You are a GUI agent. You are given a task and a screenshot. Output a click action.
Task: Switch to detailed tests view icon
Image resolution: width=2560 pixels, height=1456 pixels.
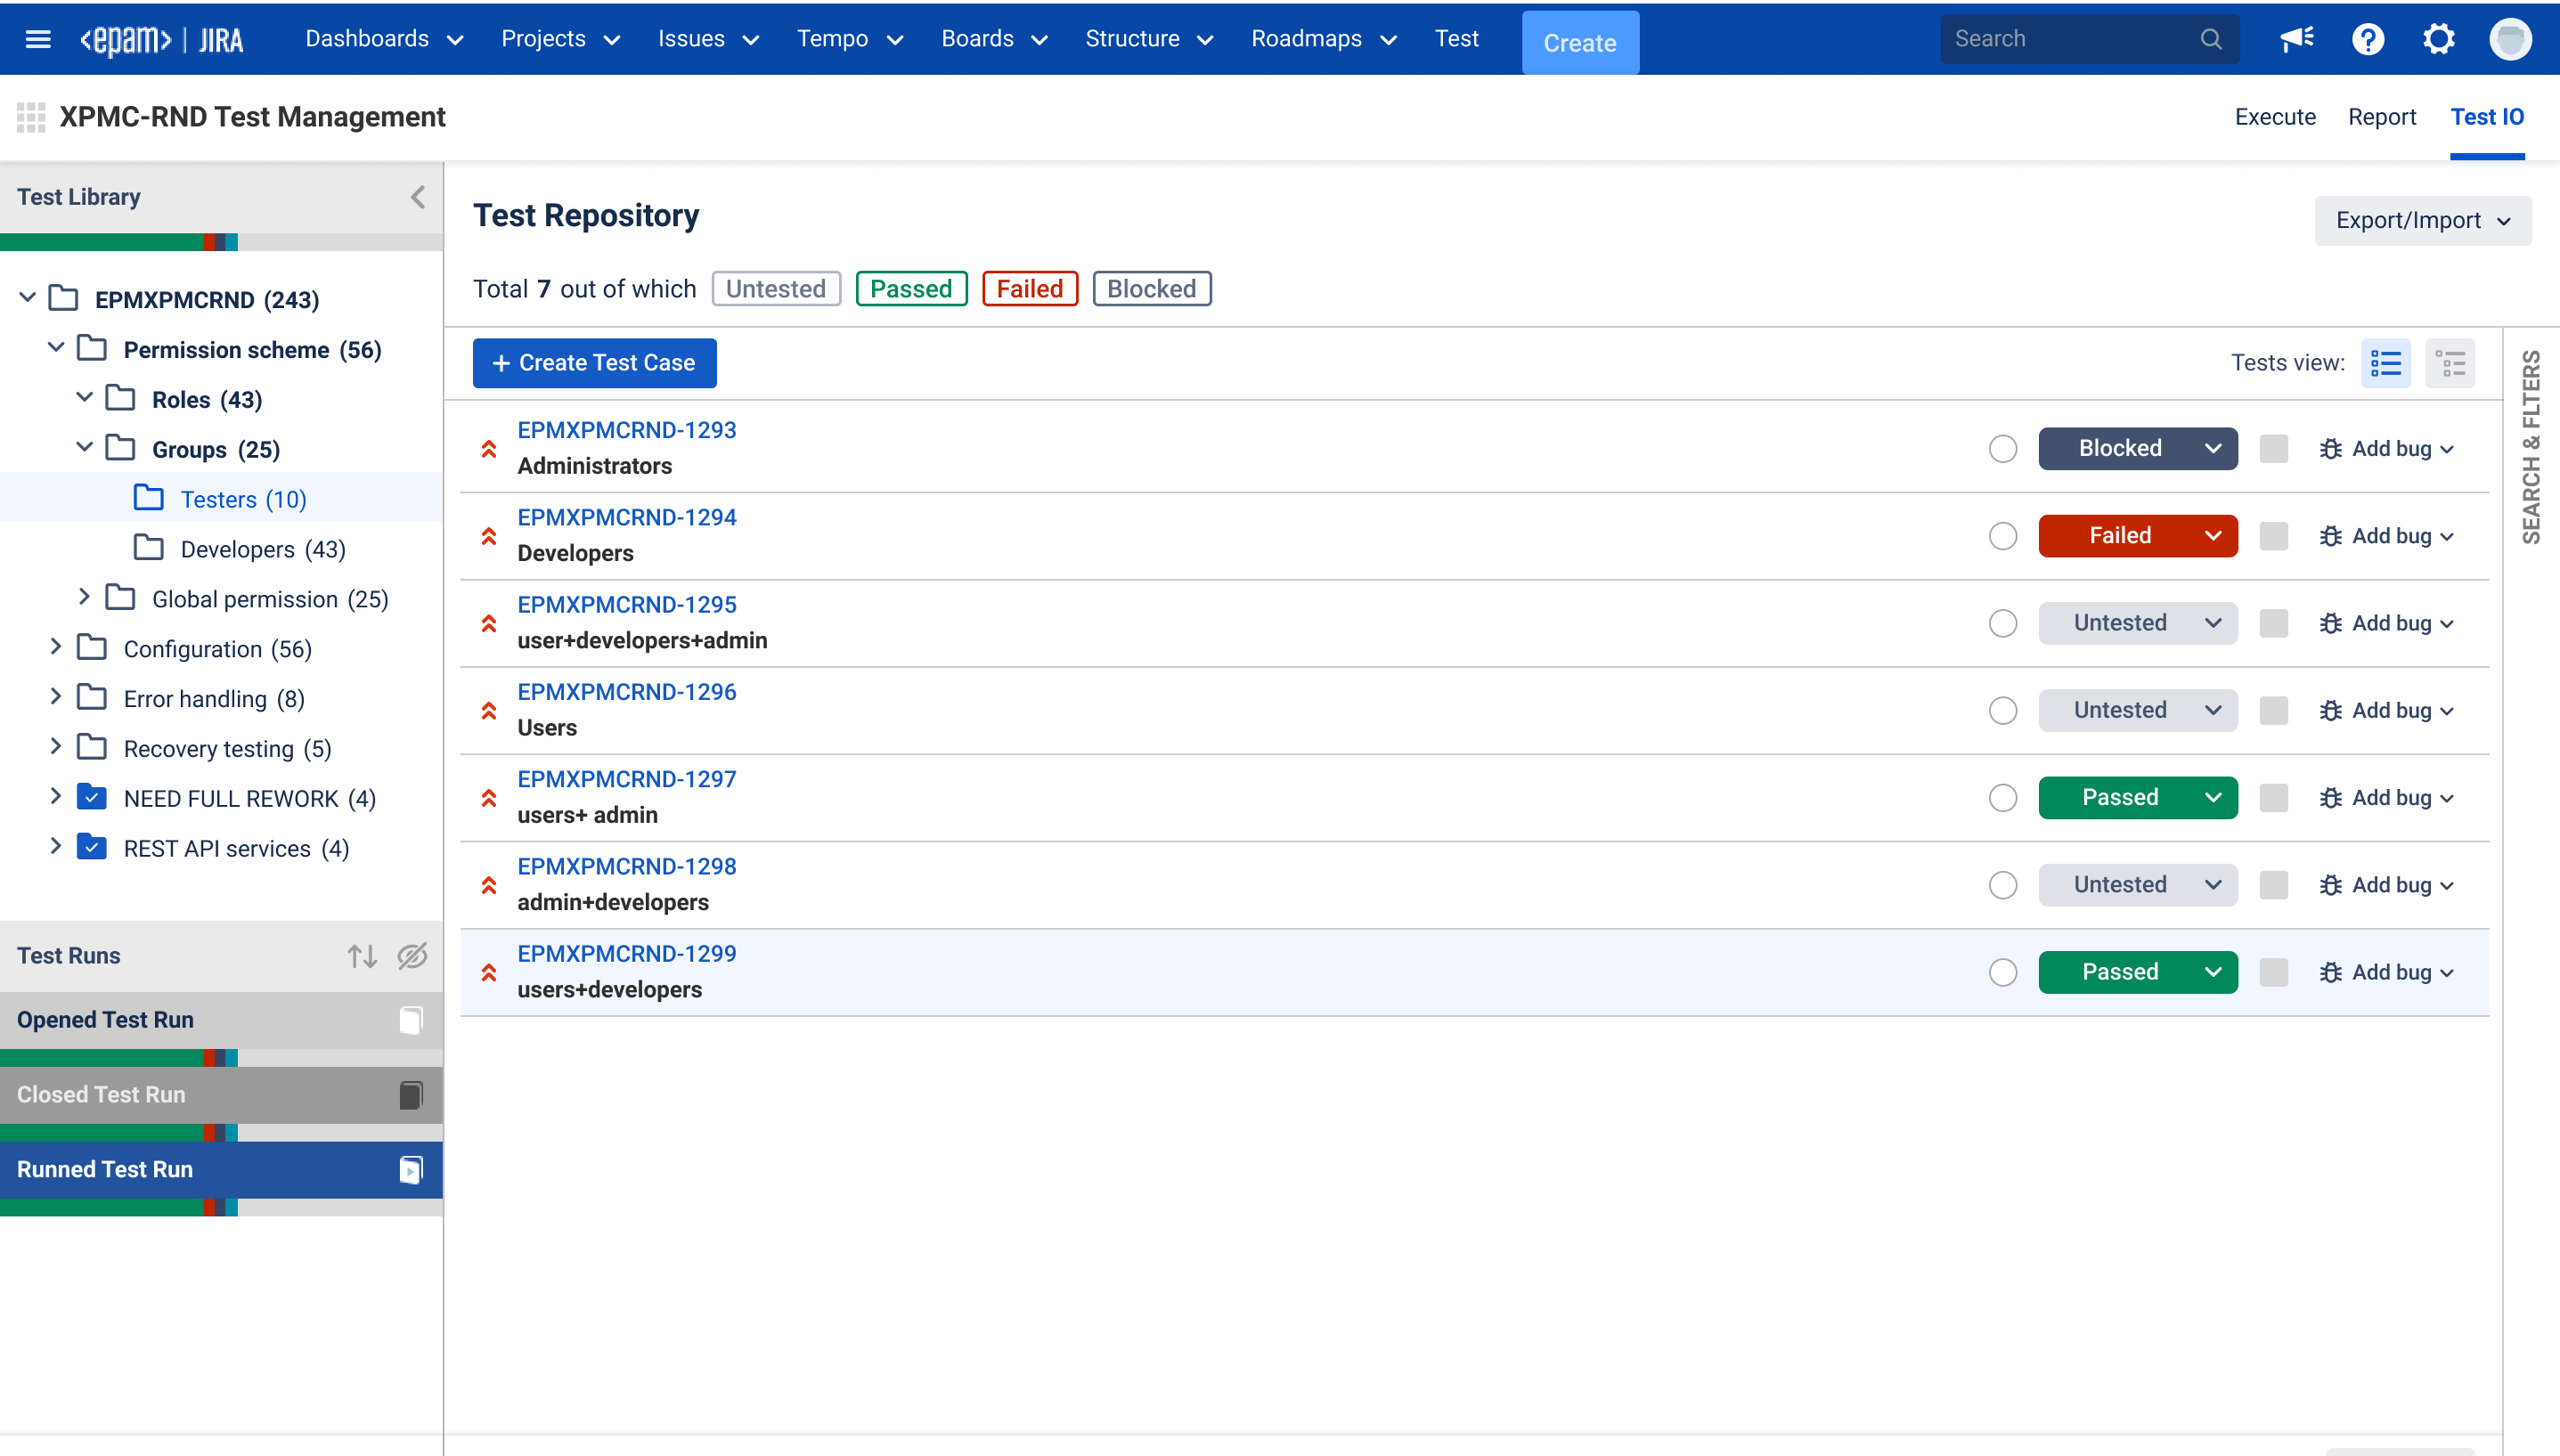(x=2449, y=363)
